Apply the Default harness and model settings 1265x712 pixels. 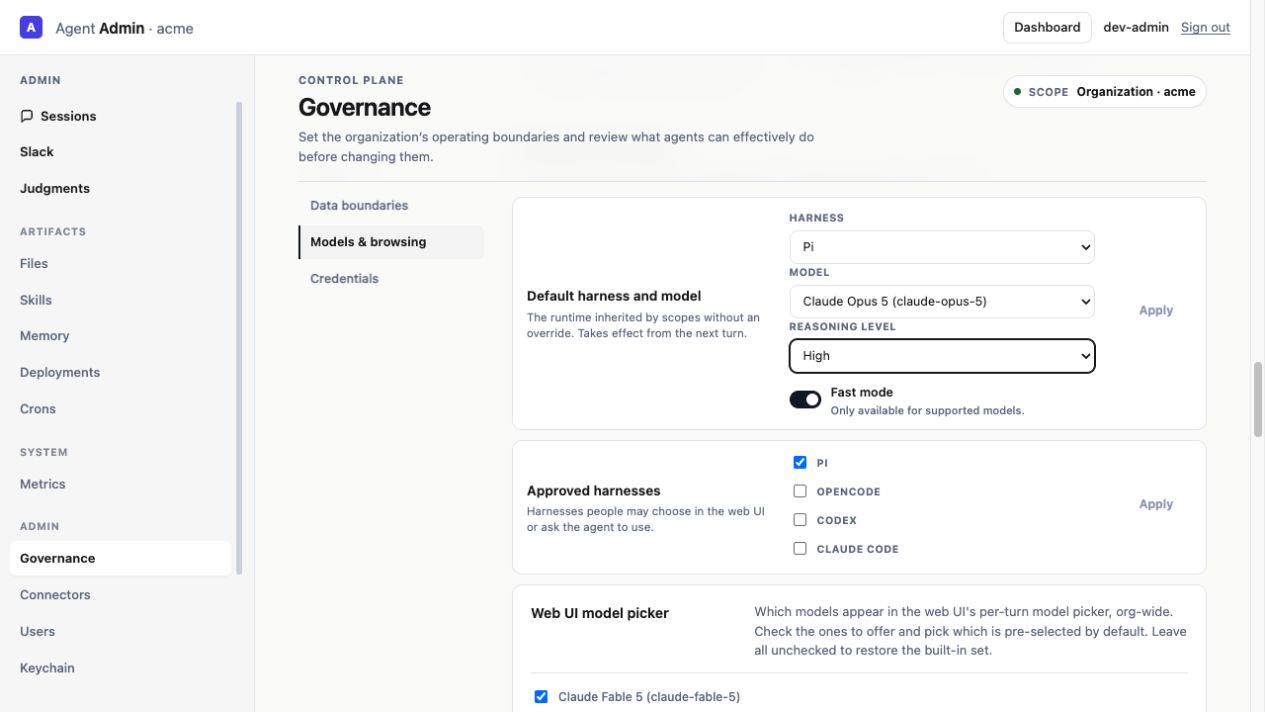(1155, 311)
